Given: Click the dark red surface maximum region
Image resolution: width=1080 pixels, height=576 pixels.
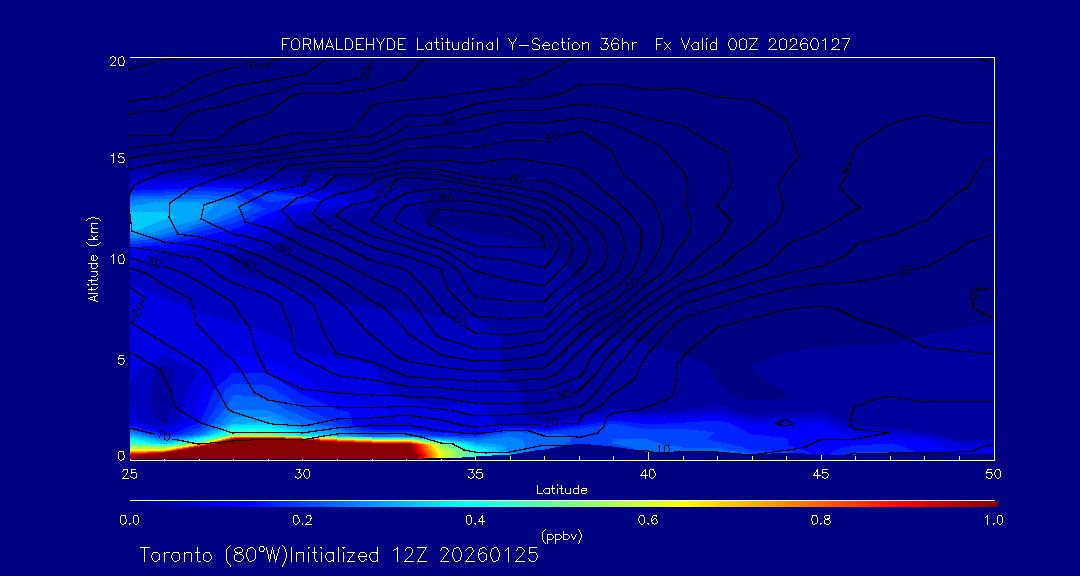Looking at the screenshot, I should pyautogui.click(x=300, y=448).
